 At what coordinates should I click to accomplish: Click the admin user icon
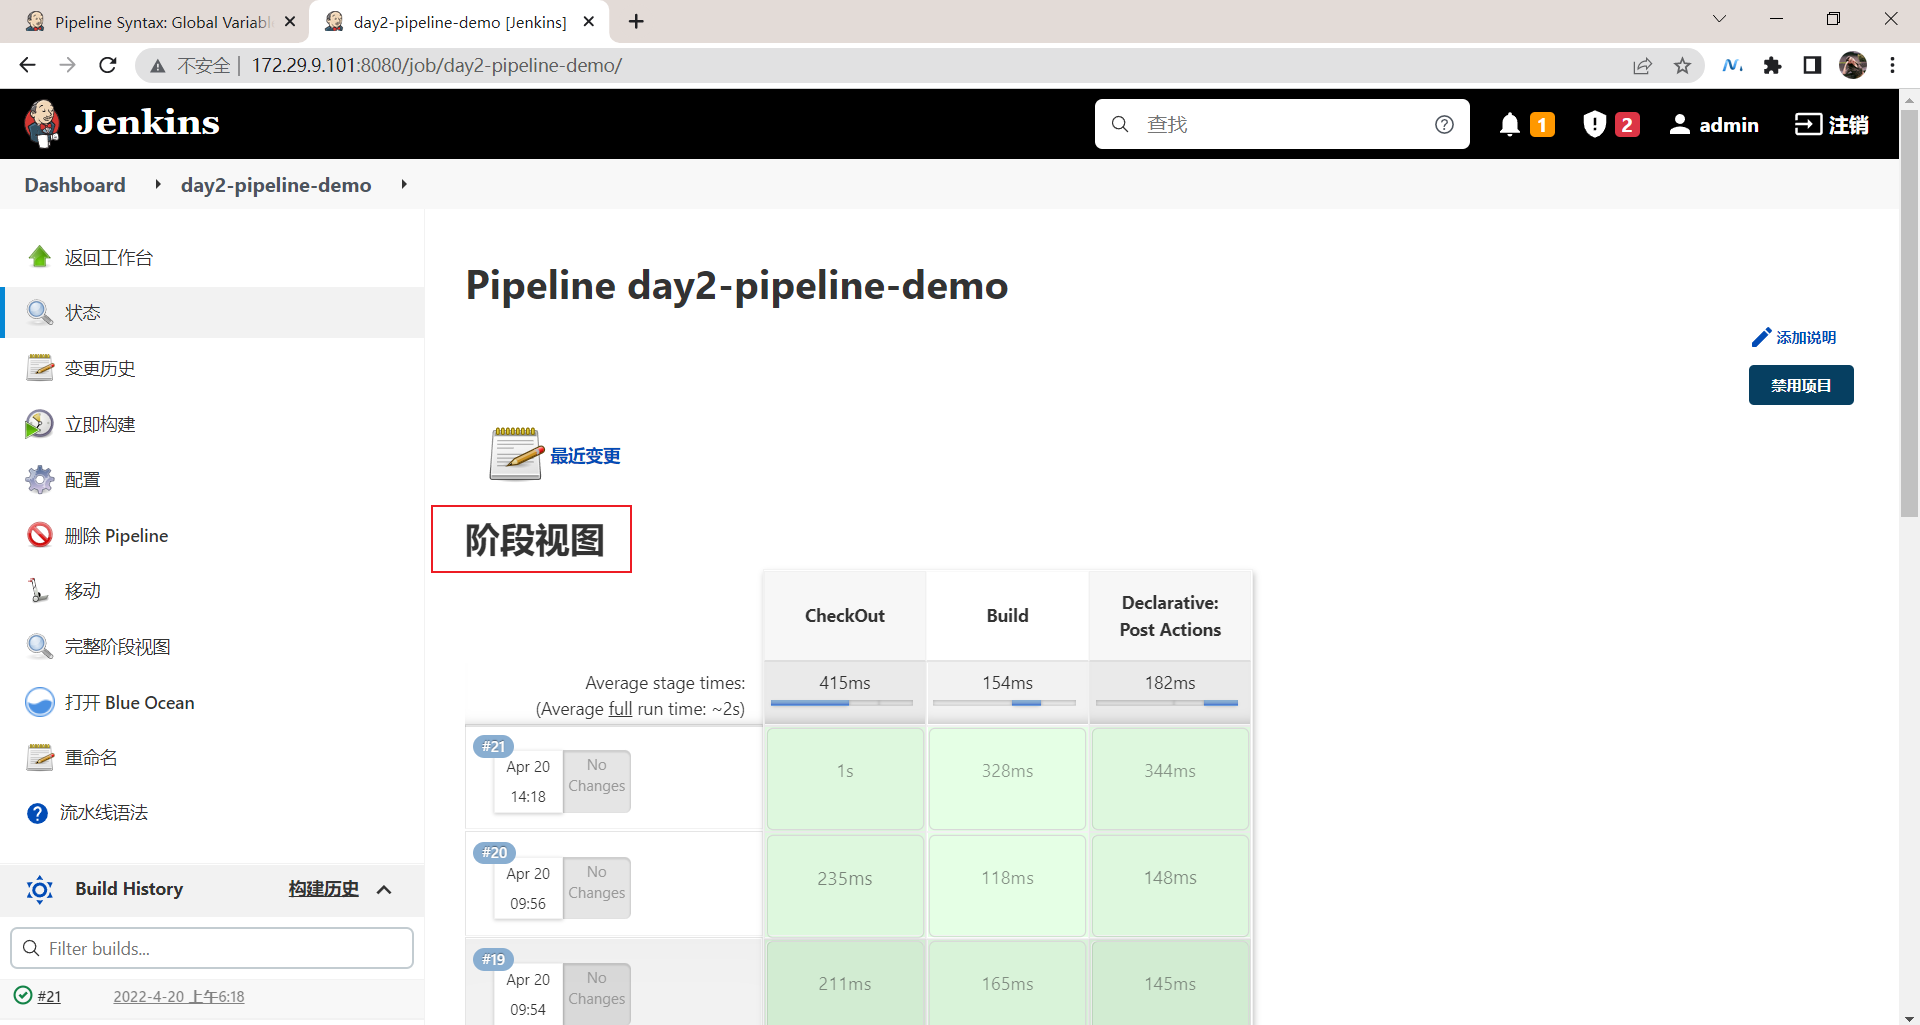click(x=1680, y=124)
